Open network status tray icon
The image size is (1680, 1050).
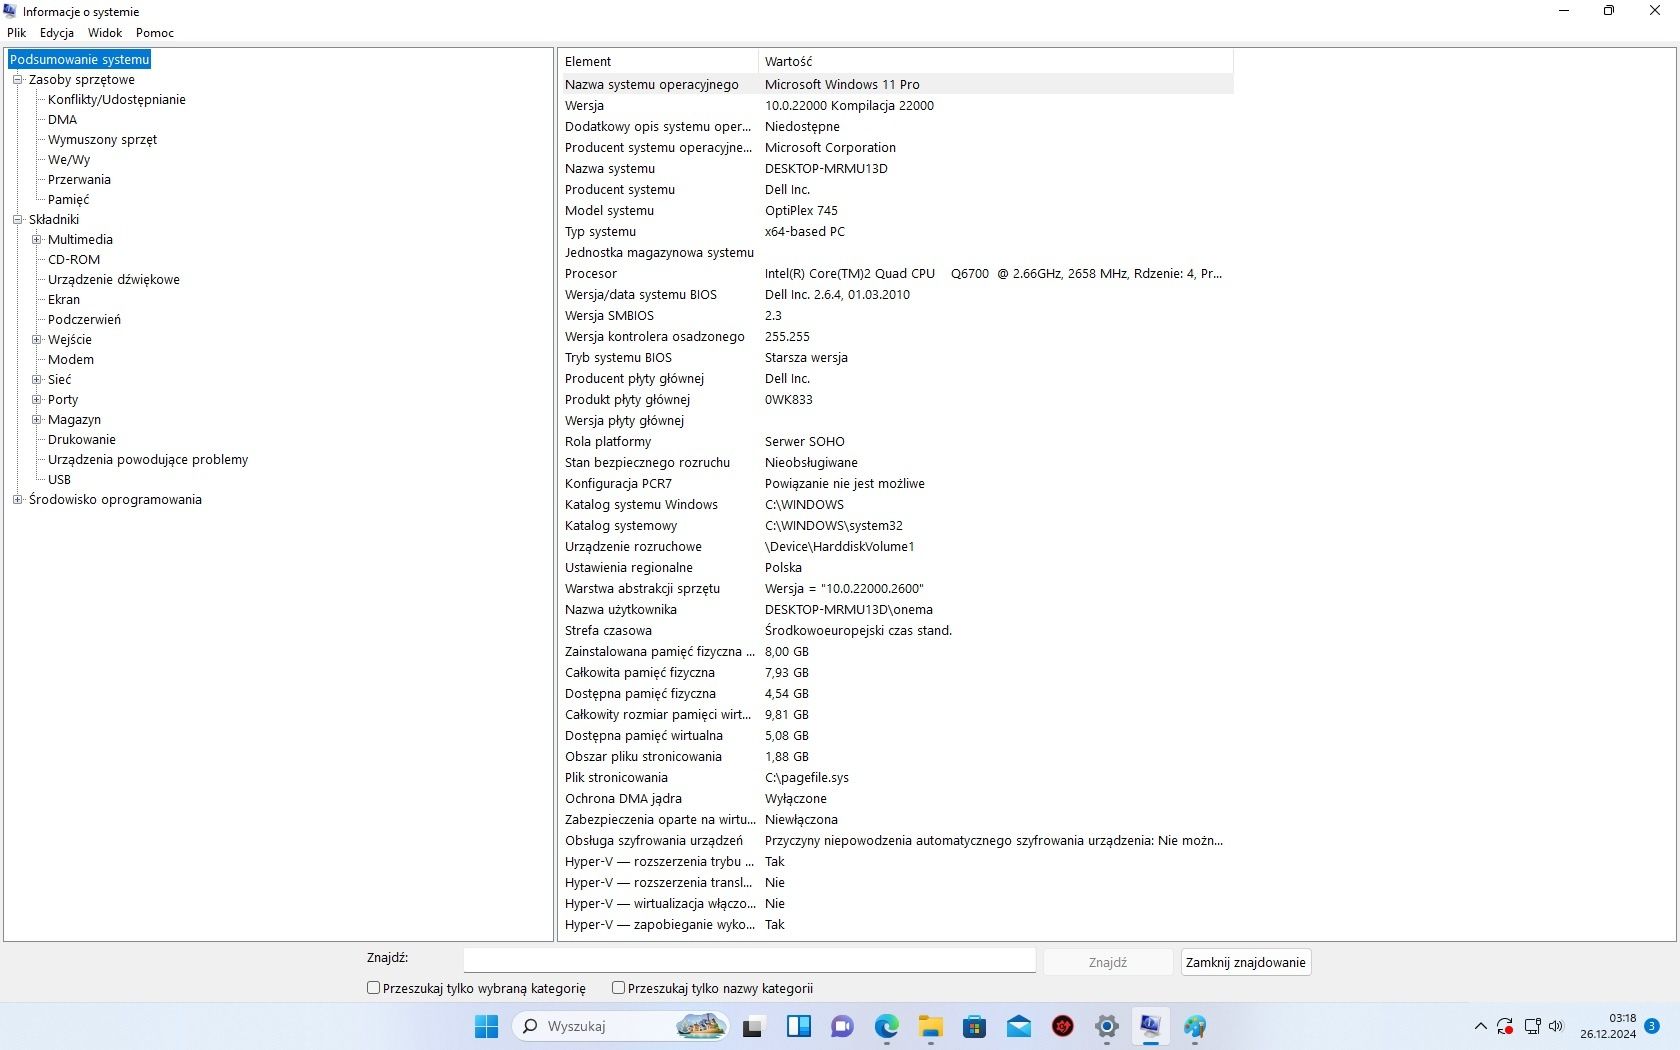[1532, 1026]
